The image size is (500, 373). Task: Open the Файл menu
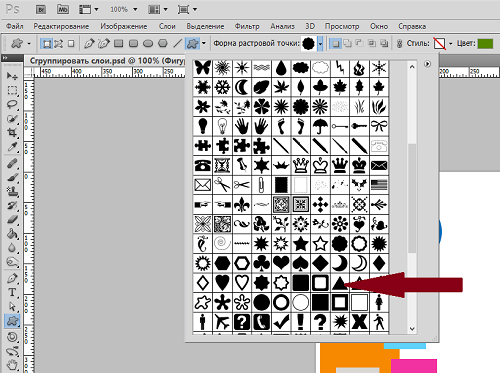click(x=15, y=26)
